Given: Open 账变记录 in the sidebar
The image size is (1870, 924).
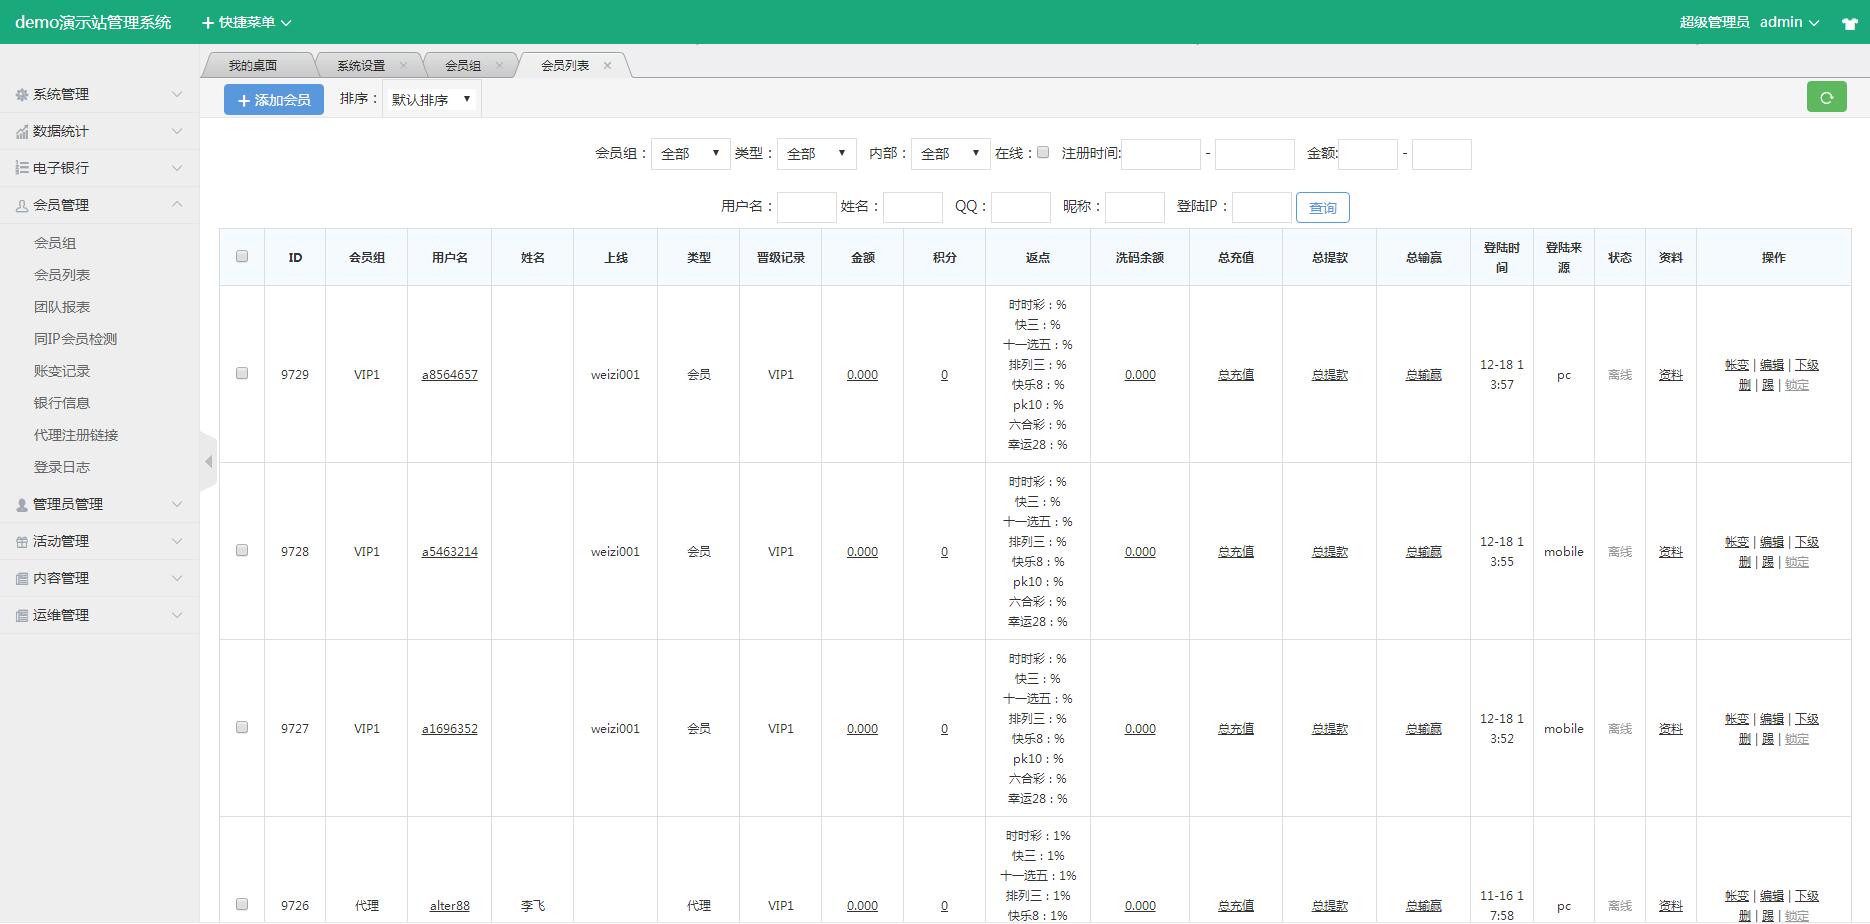Looking at the screenshot, I should [x=62, y=371].
